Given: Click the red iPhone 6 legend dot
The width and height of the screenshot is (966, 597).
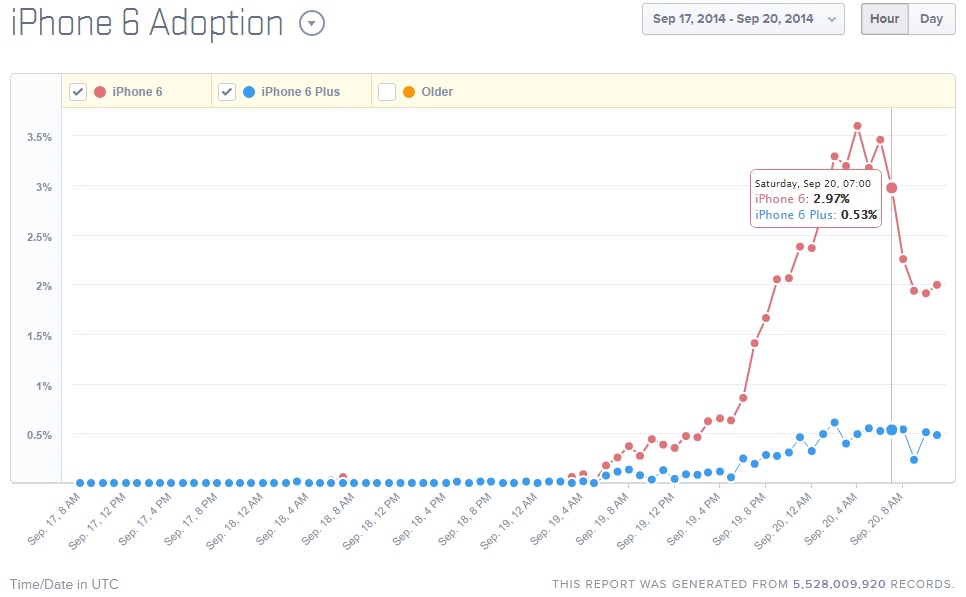Looking at the screenshot, I should pyautogui.click(x=100, y=91).
